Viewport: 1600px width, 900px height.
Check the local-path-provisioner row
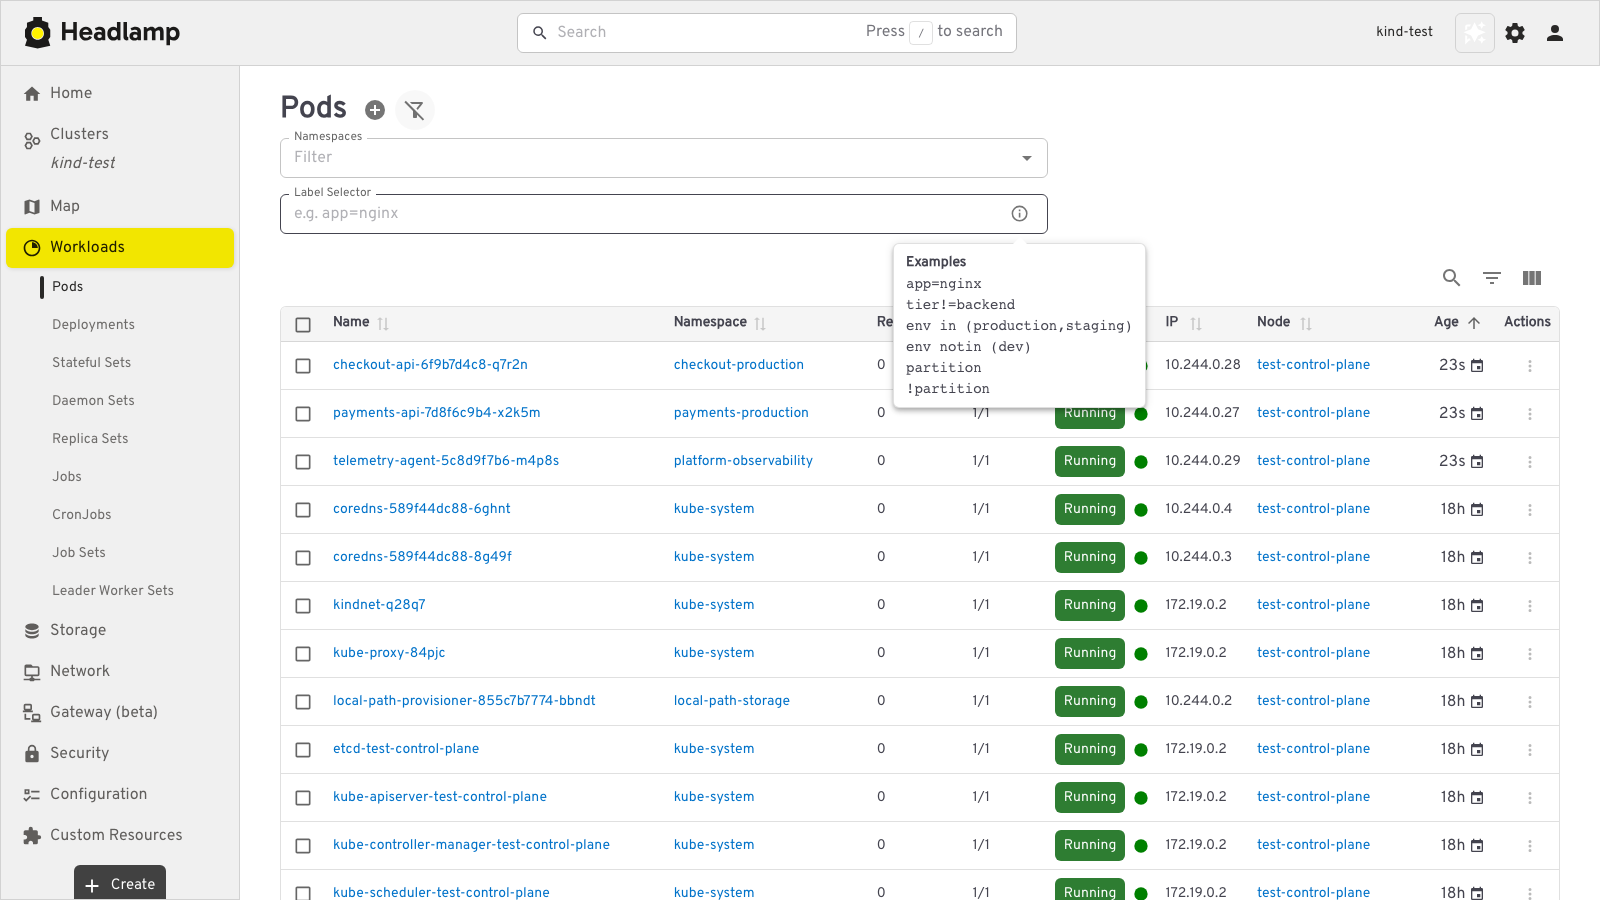(303, 702)
